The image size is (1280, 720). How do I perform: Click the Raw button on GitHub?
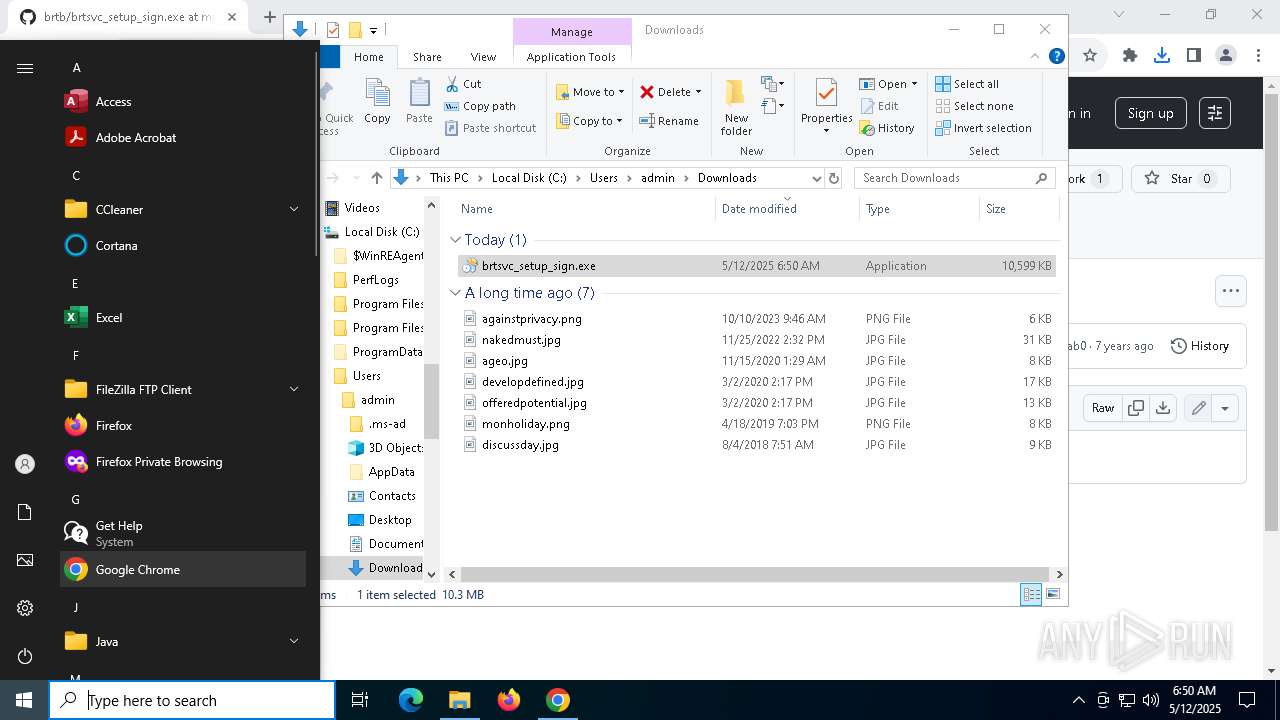pos(1103,408)
